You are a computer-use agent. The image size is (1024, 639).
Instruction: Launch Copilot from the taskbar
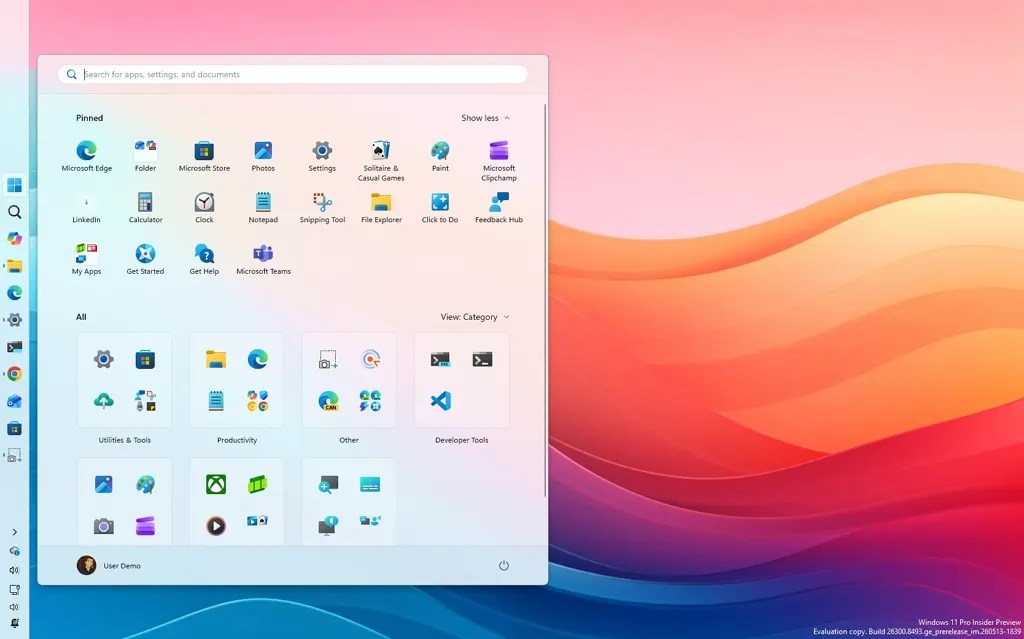[14, 238]
